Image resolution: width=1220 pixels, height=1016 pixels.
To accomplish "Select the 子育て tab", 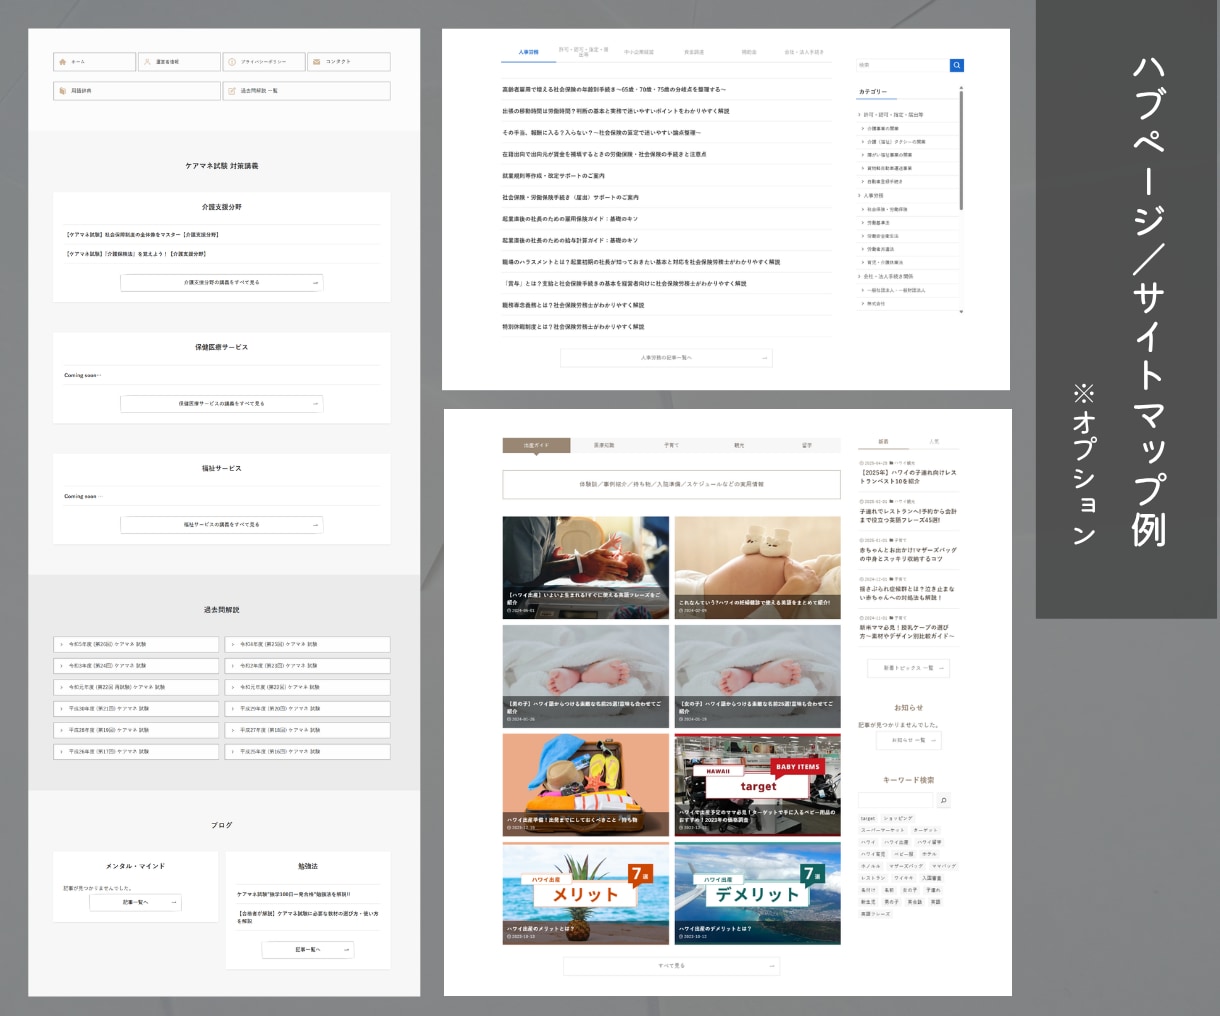I will 671,445.
